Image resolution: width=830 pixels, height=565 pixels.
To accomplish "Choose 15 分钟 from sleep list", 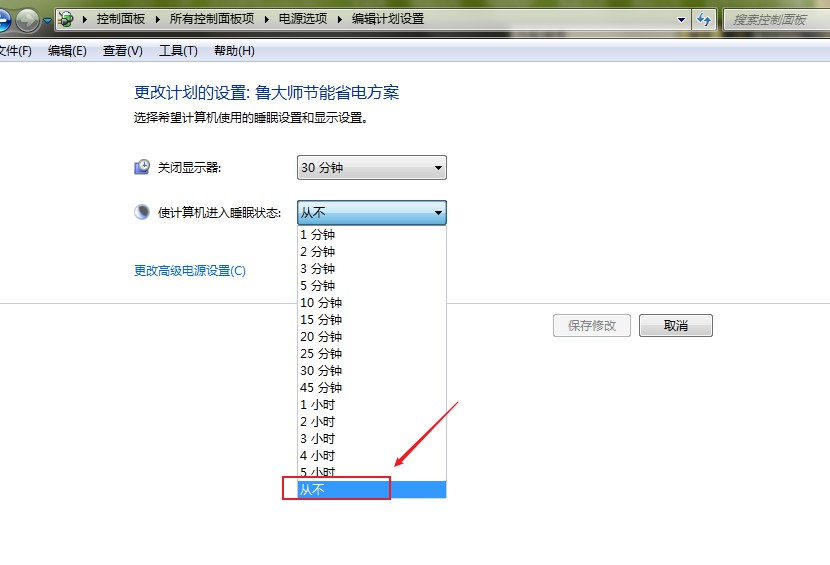I will (x=372, y=319).
